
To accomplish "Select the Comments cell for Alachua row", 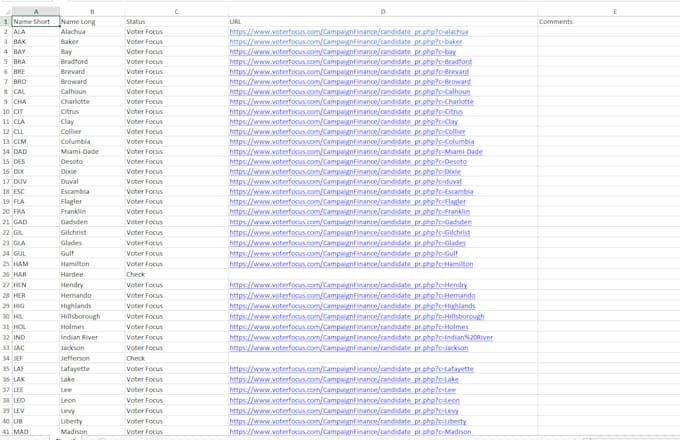I will [x=609, y=32].
